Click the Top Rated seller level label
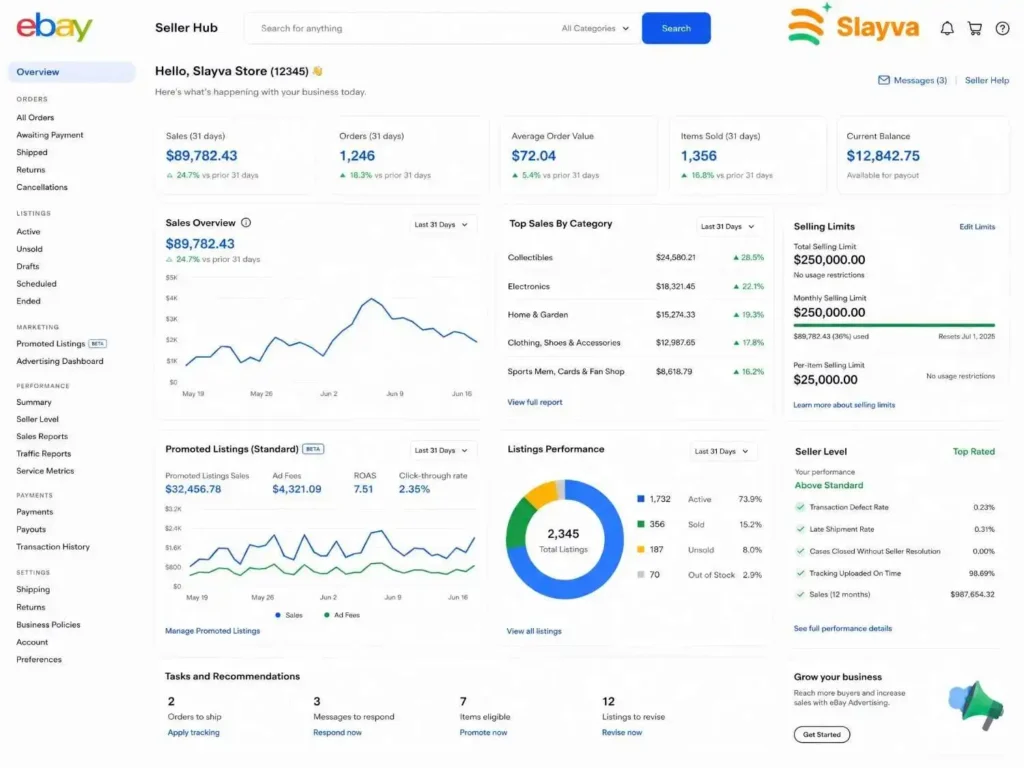The height and width of the screenshot is (768, 1024). (973, 451)
